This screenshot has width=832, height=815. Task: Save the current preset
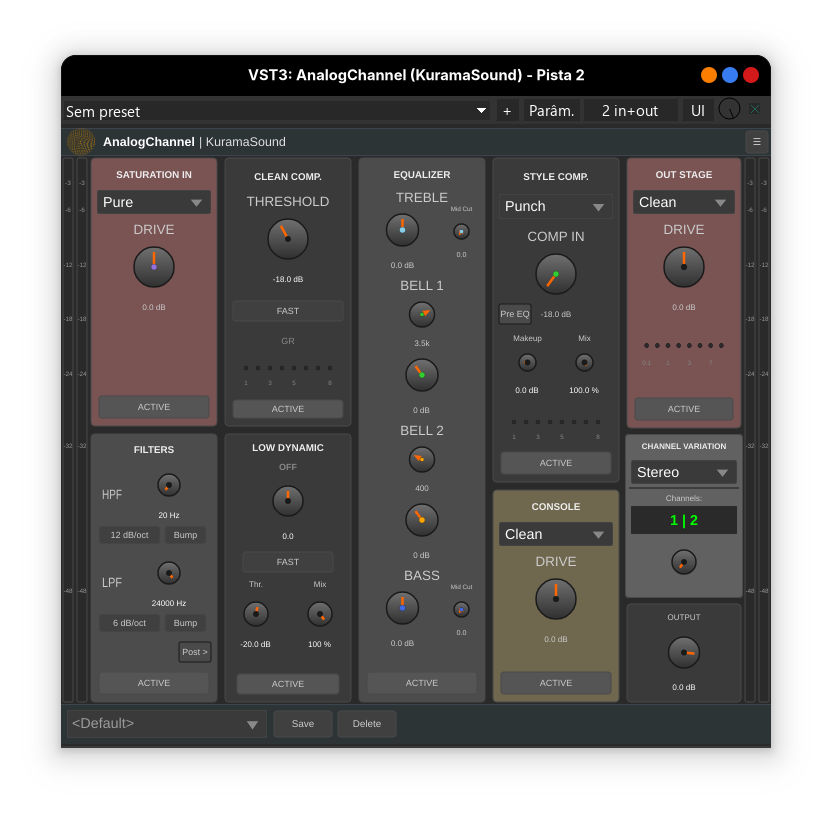coord(302,723)
